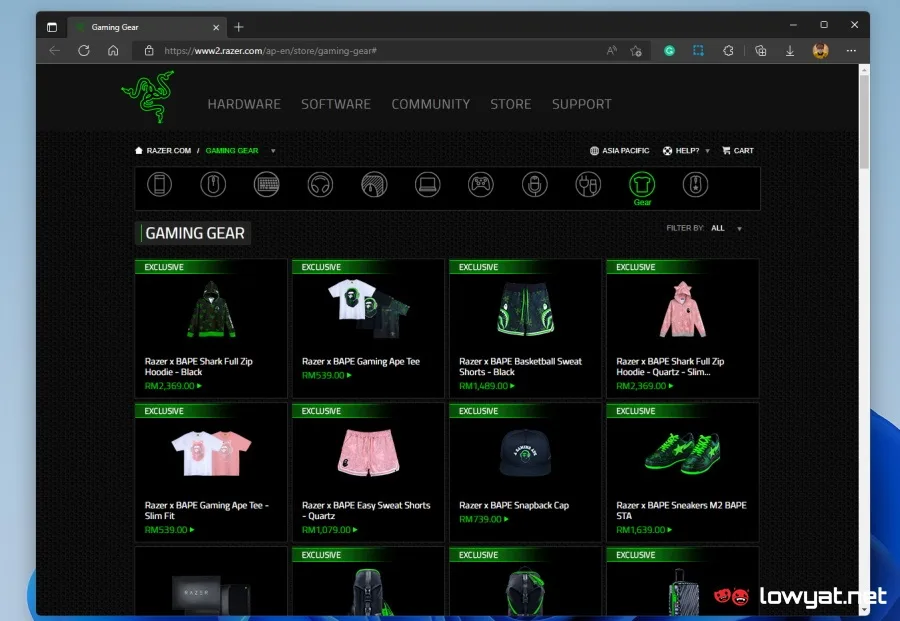Image resolution: width=900 pixels, height=621 pixels.
Task: Open the SOFTWARE menu
Action: pos(336,104)
